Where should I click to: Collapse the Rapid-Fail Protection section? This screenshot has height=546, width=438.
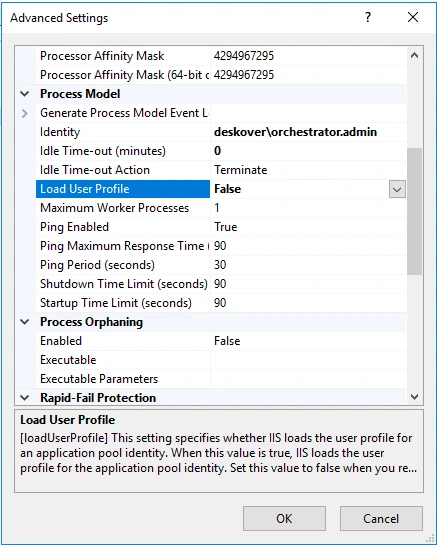coord(24,398)
